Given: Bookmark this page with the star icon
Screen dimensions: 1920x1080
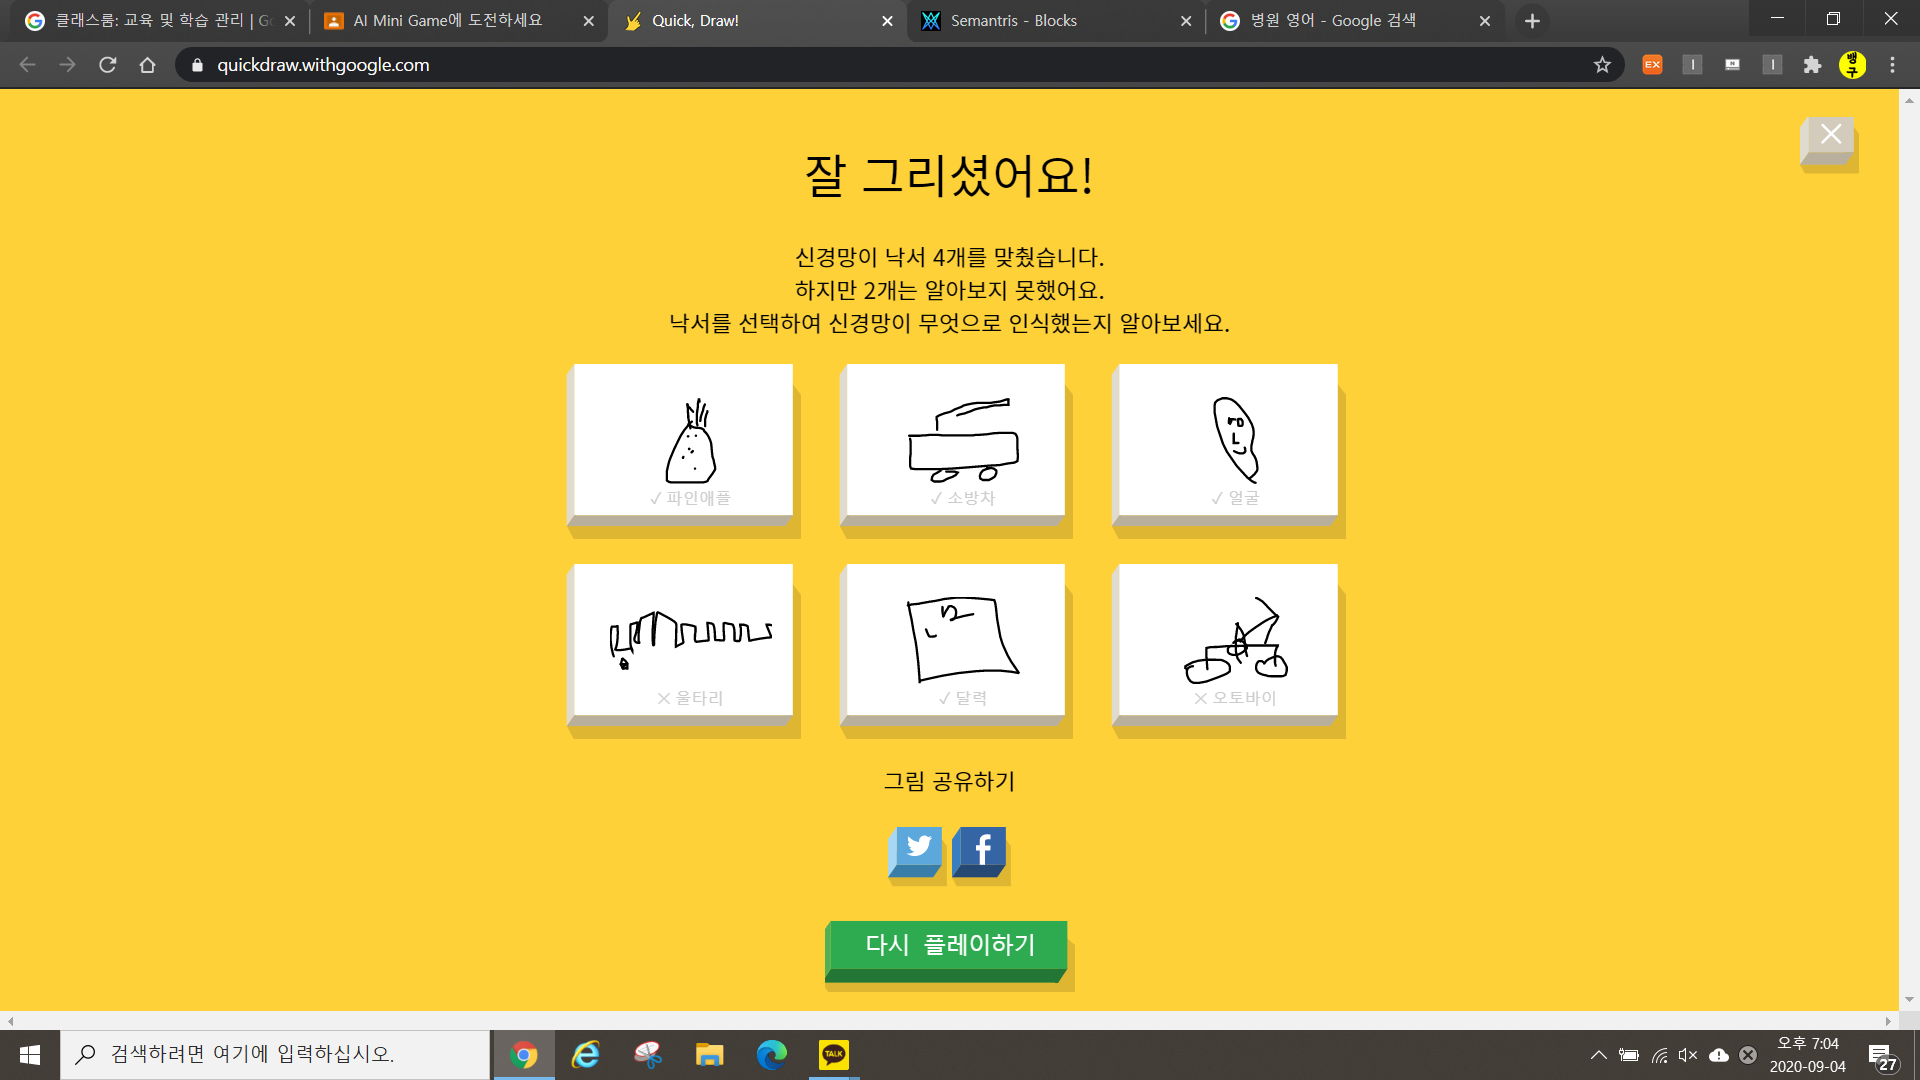Looking at the screenshot, I should (1602, 65).
